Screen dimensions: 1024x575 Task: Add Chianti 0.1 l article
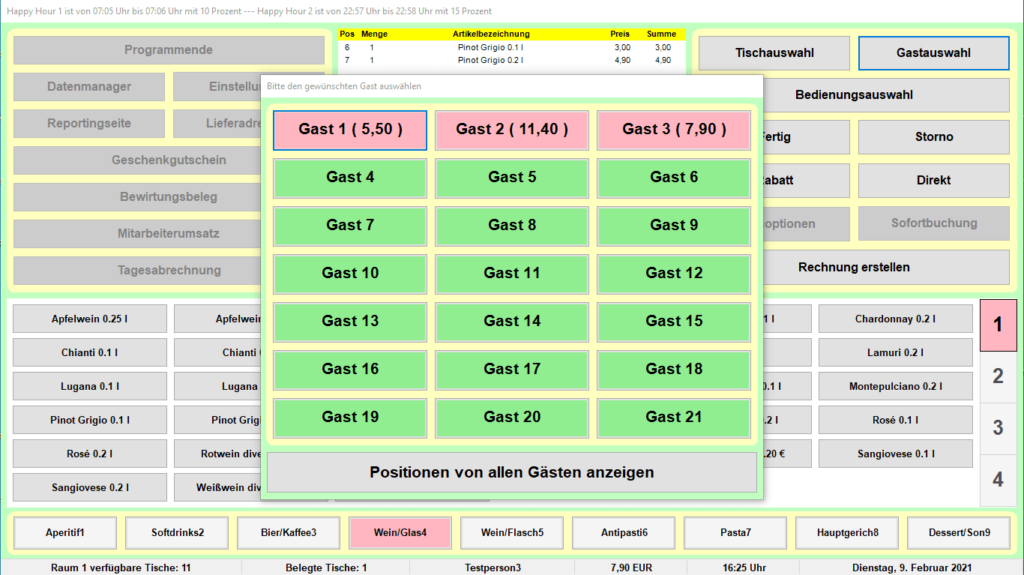coord(89,353)
